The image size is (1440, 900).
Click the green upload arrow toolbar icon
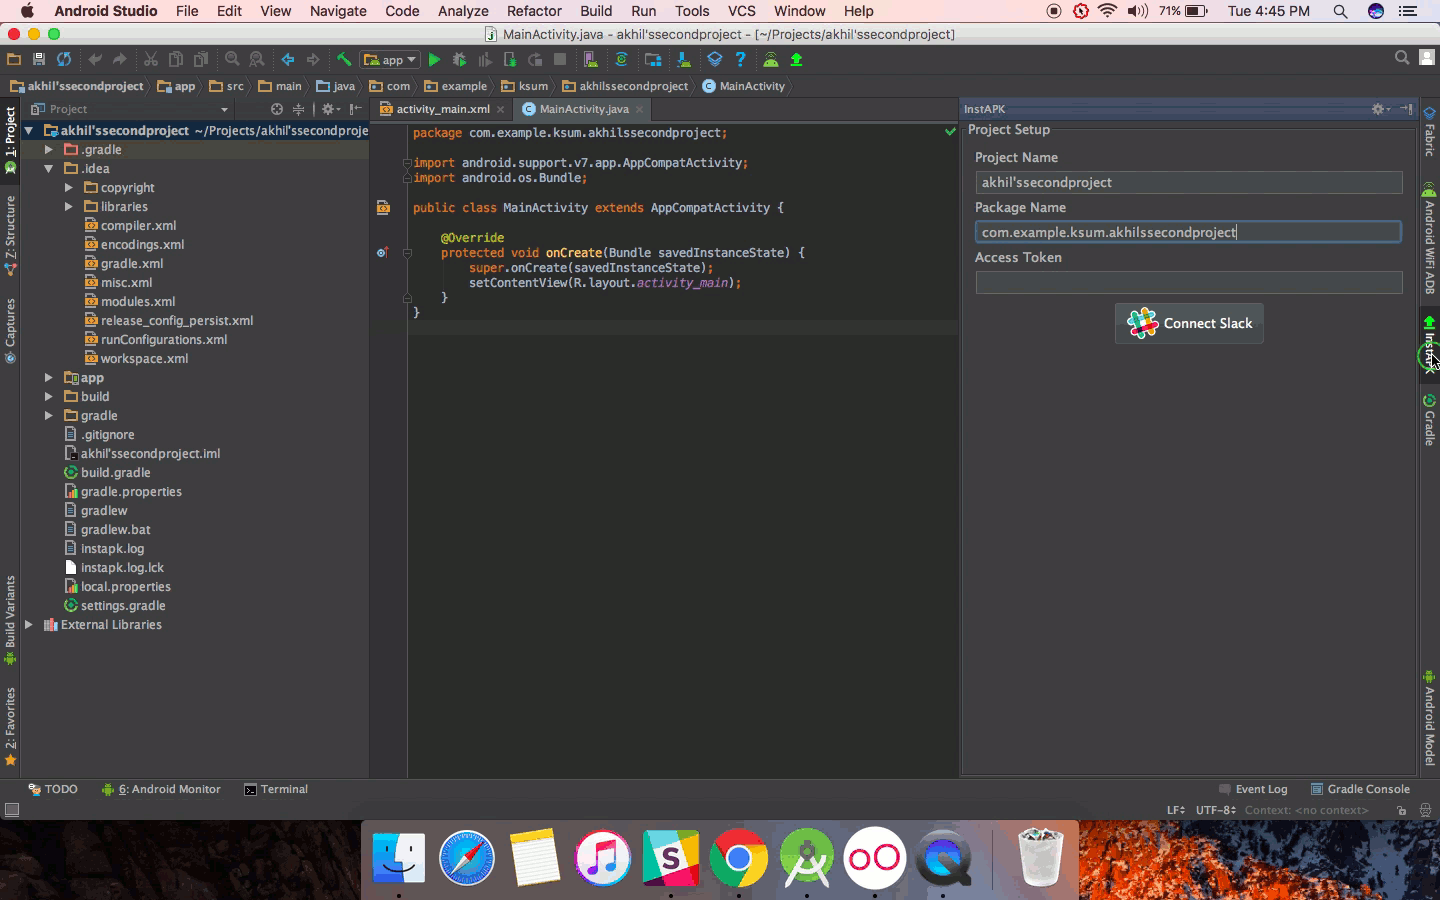pyautogui.click(x=797, y=60)
